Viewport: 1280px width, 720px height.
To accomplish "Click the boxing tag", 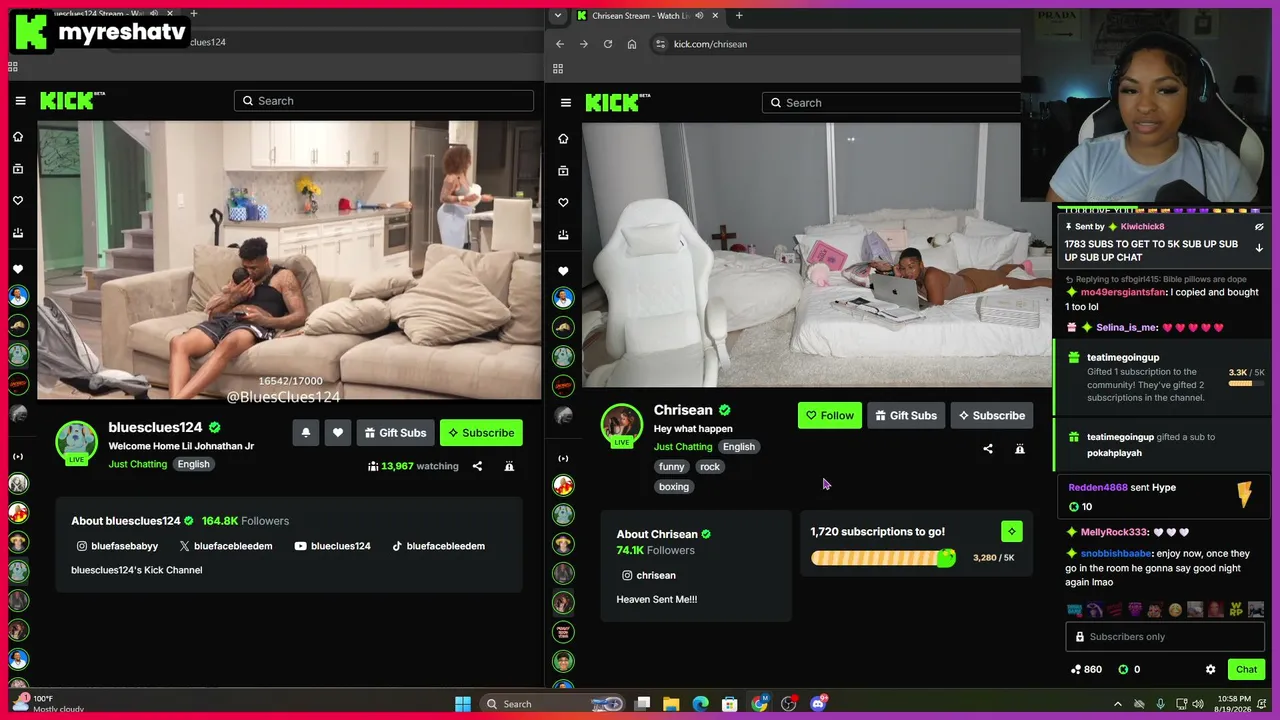I will coord(674,487).
